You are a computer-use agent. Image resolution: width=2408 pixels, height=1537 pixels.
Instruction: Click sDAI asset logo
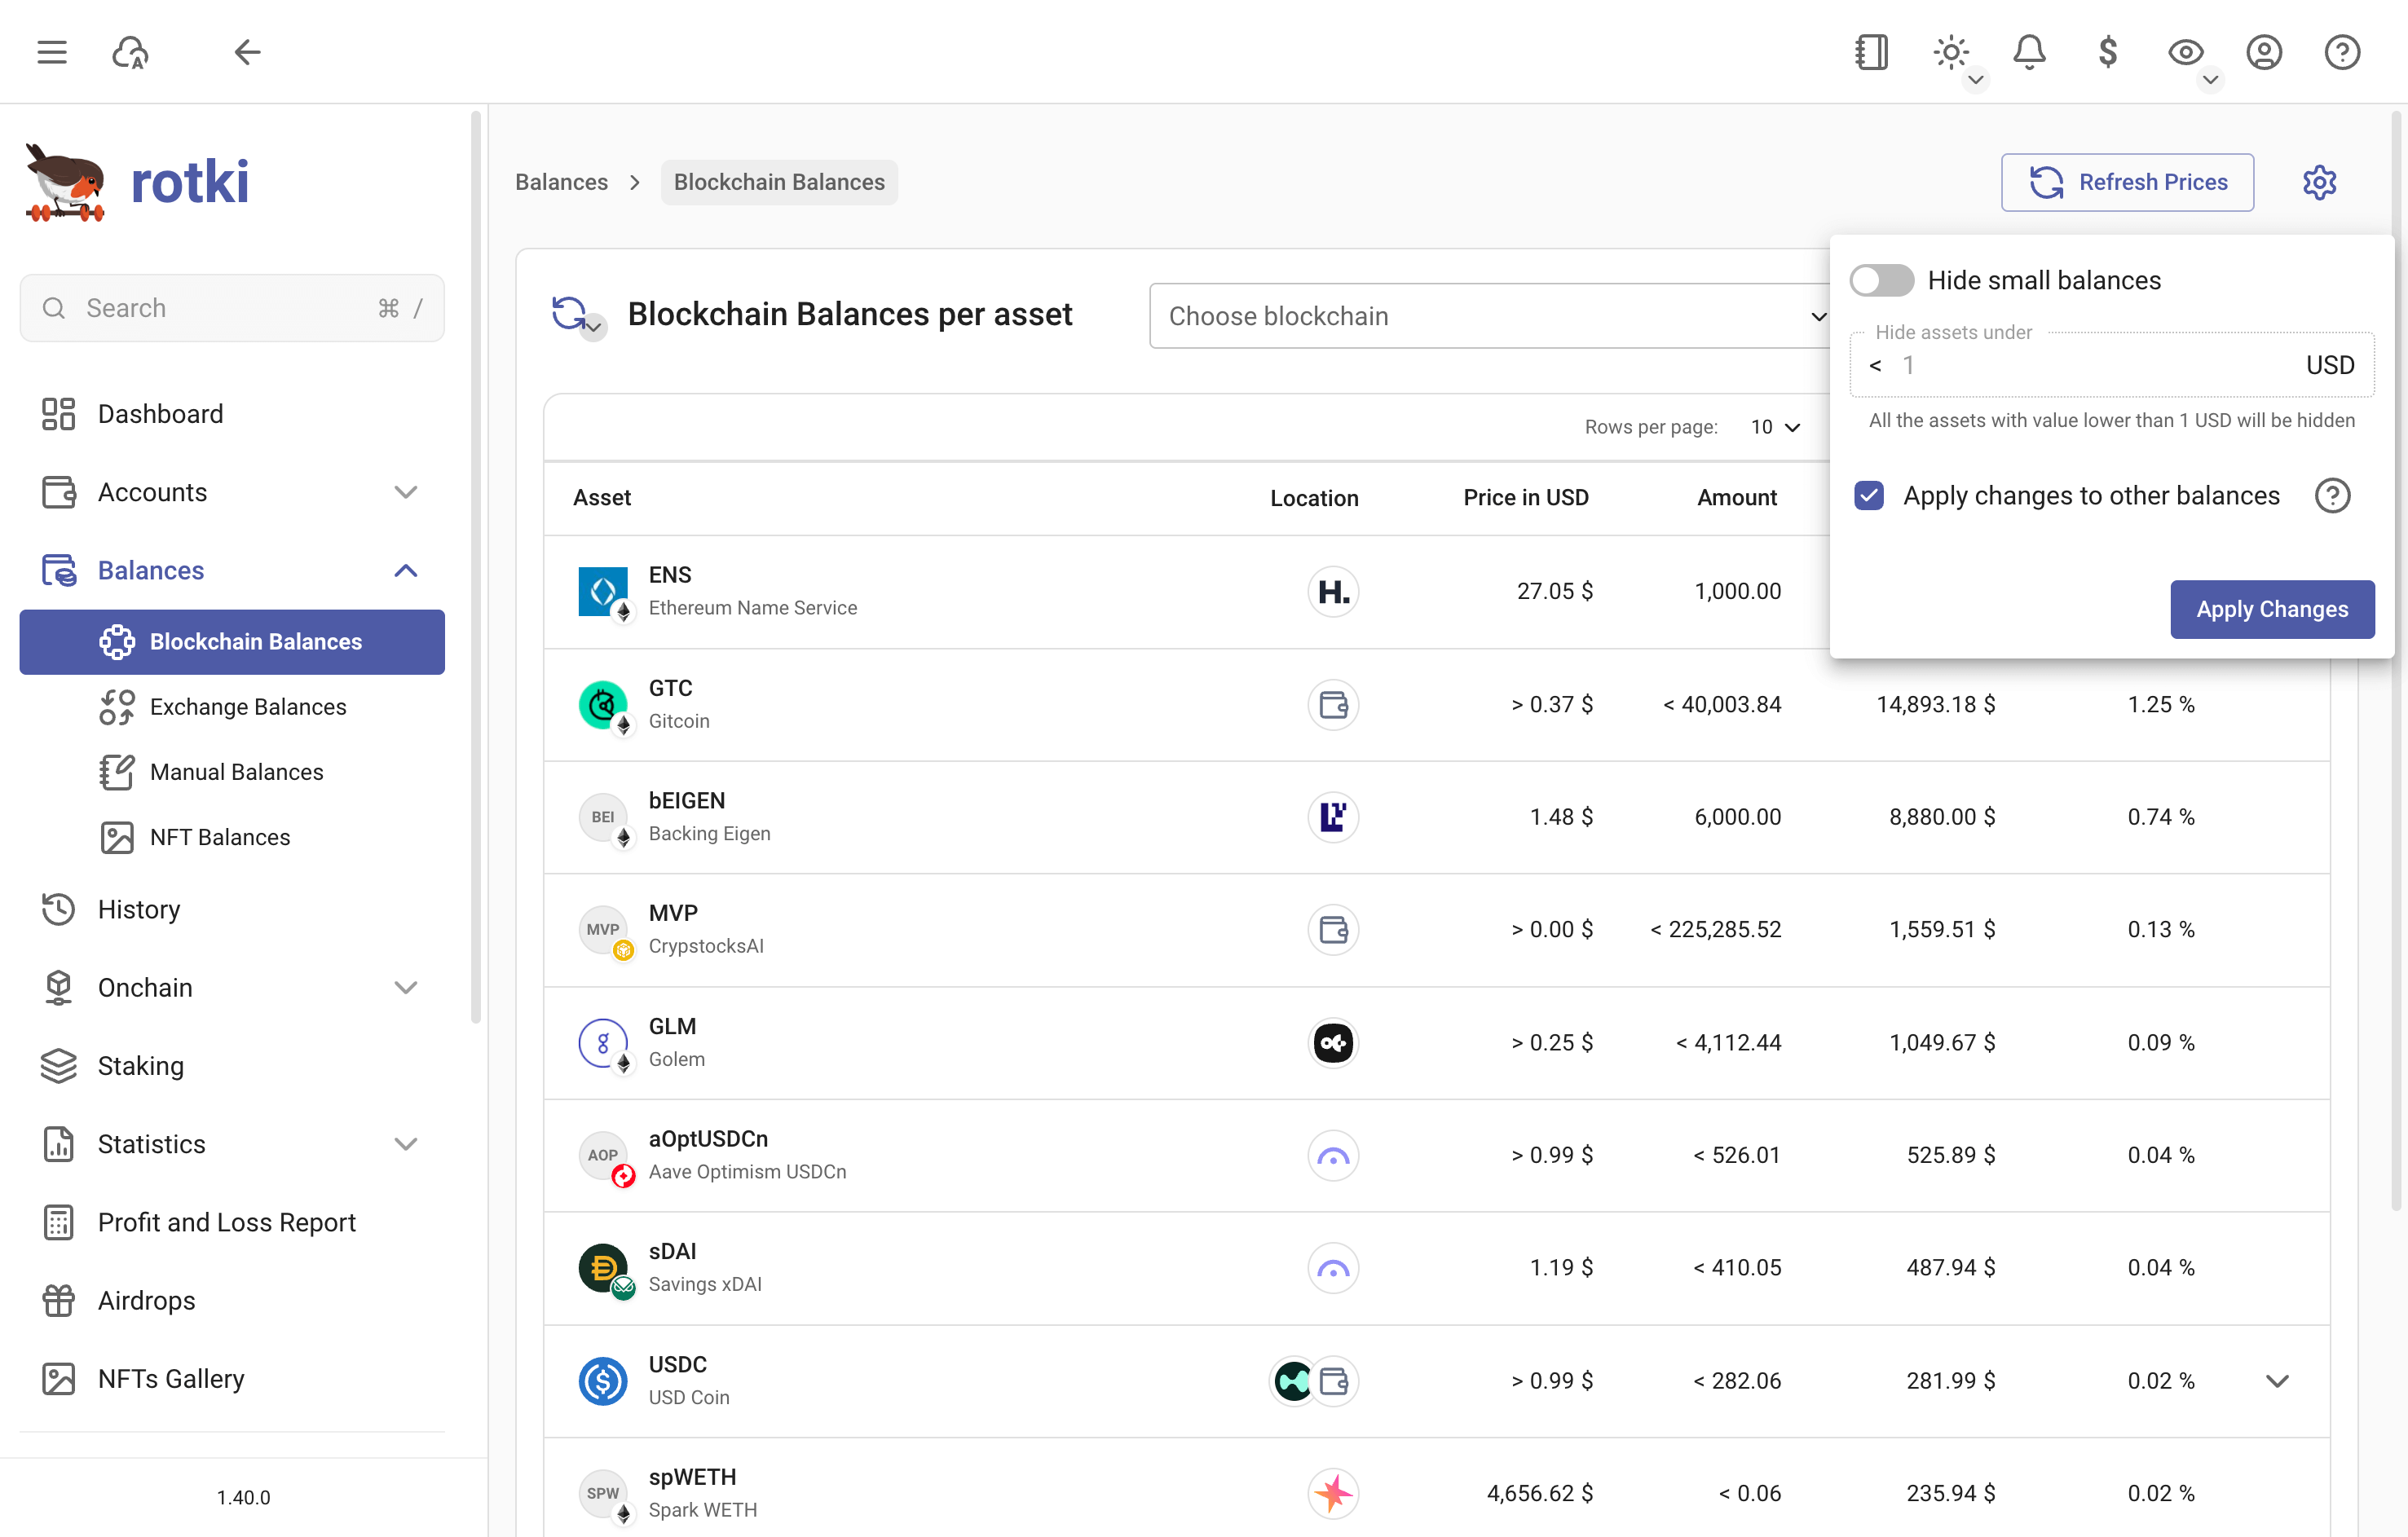603,1268
